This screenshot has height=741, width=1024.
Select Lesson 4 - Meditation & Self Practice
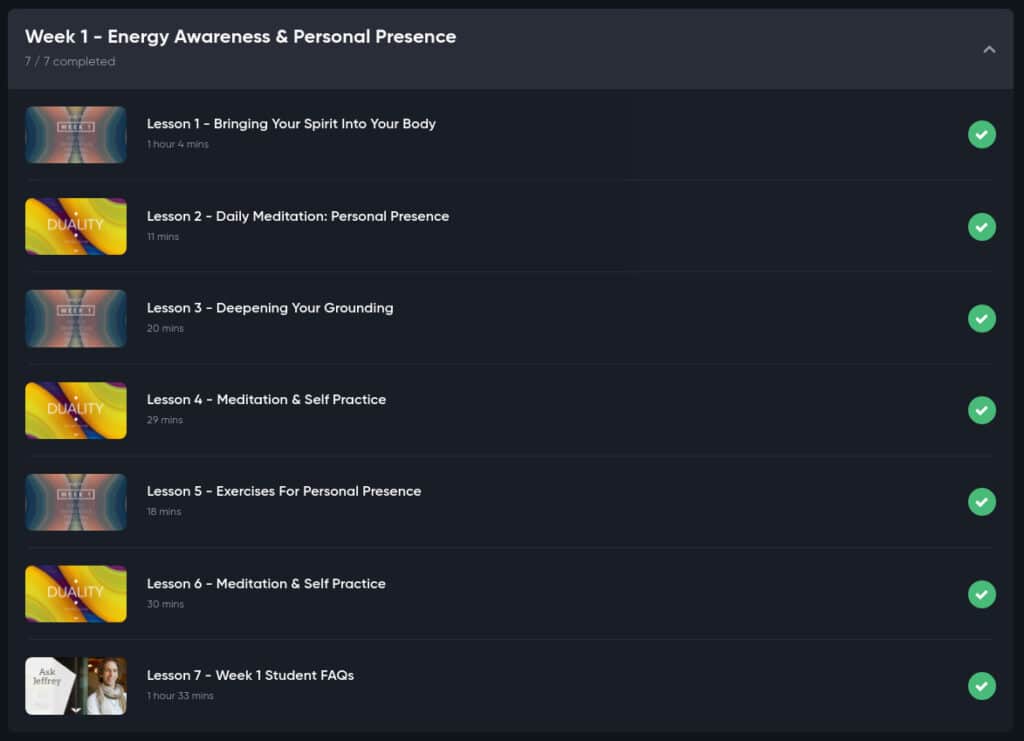coord(266,400)
